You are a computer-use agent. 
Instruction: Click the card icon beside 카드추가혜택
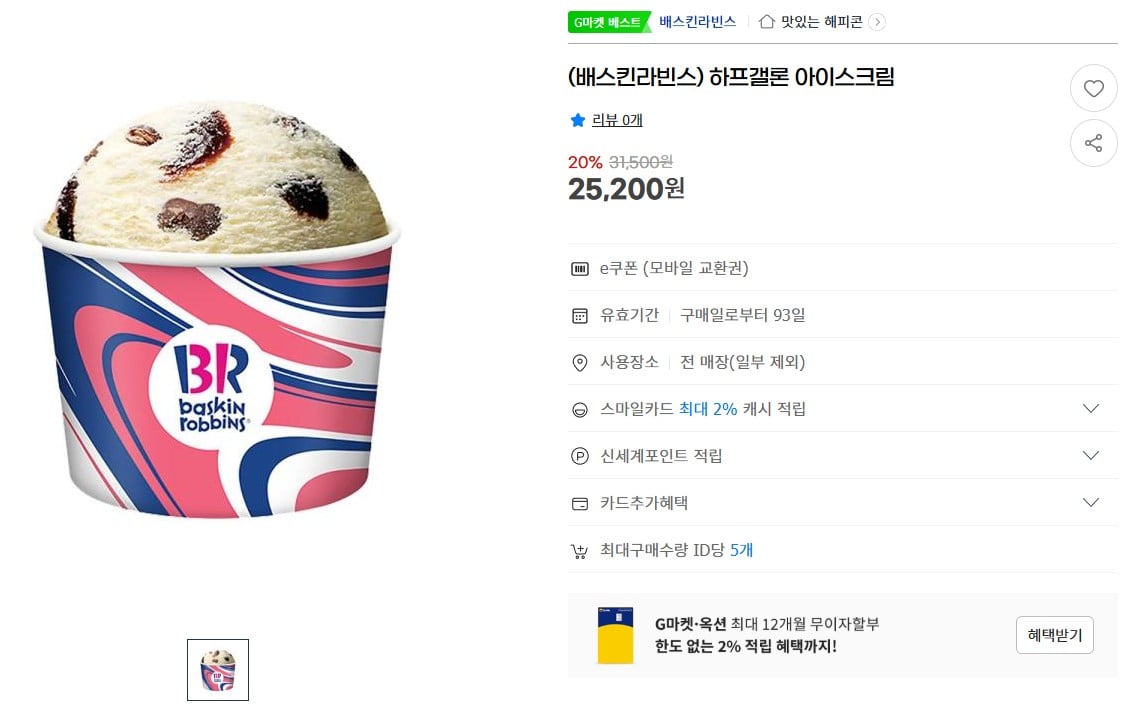580,502
